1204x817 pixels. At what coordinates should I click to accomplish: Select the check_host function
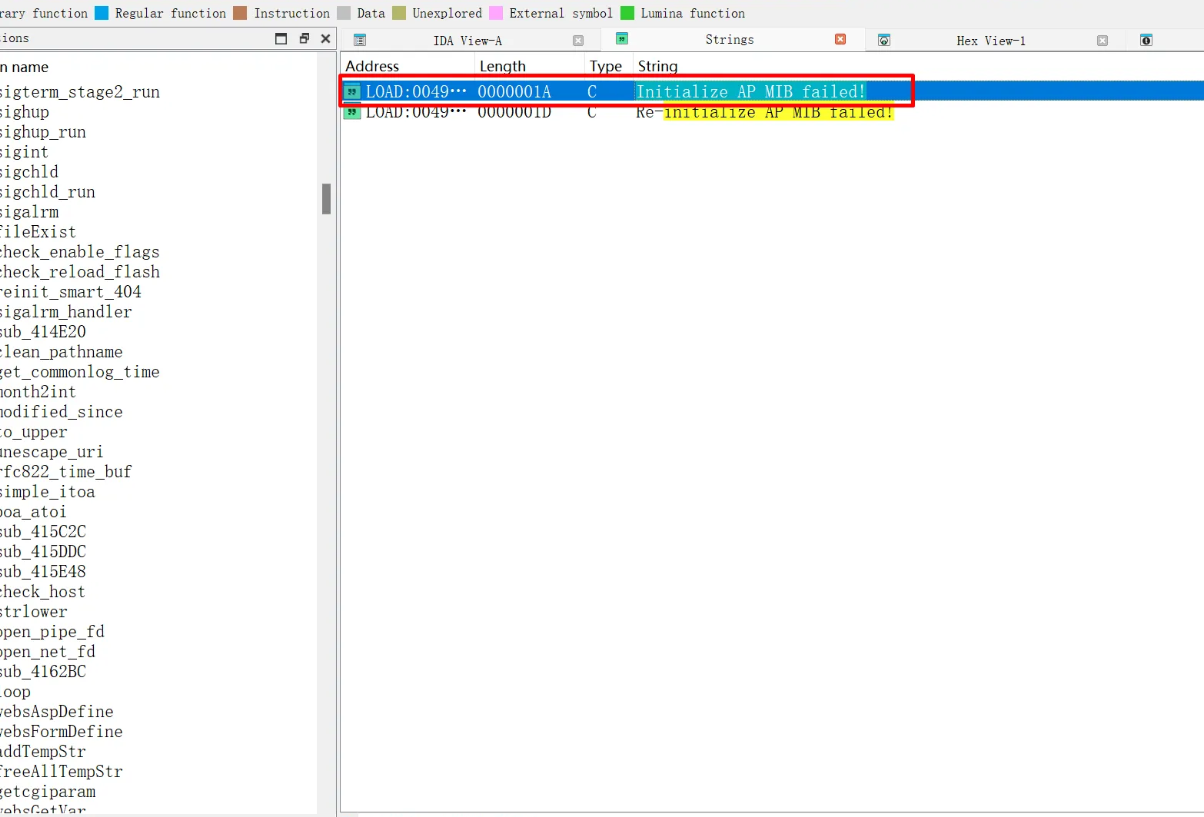(43, 592)
